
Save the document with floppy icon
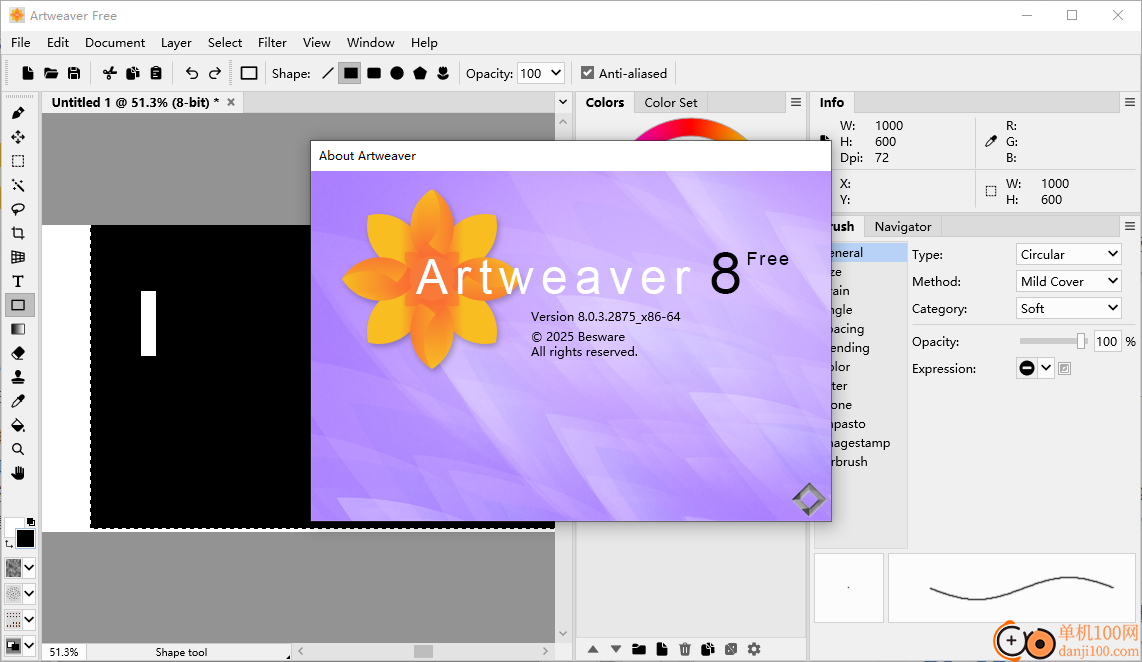pyautogui.click(x=74, y=73)
